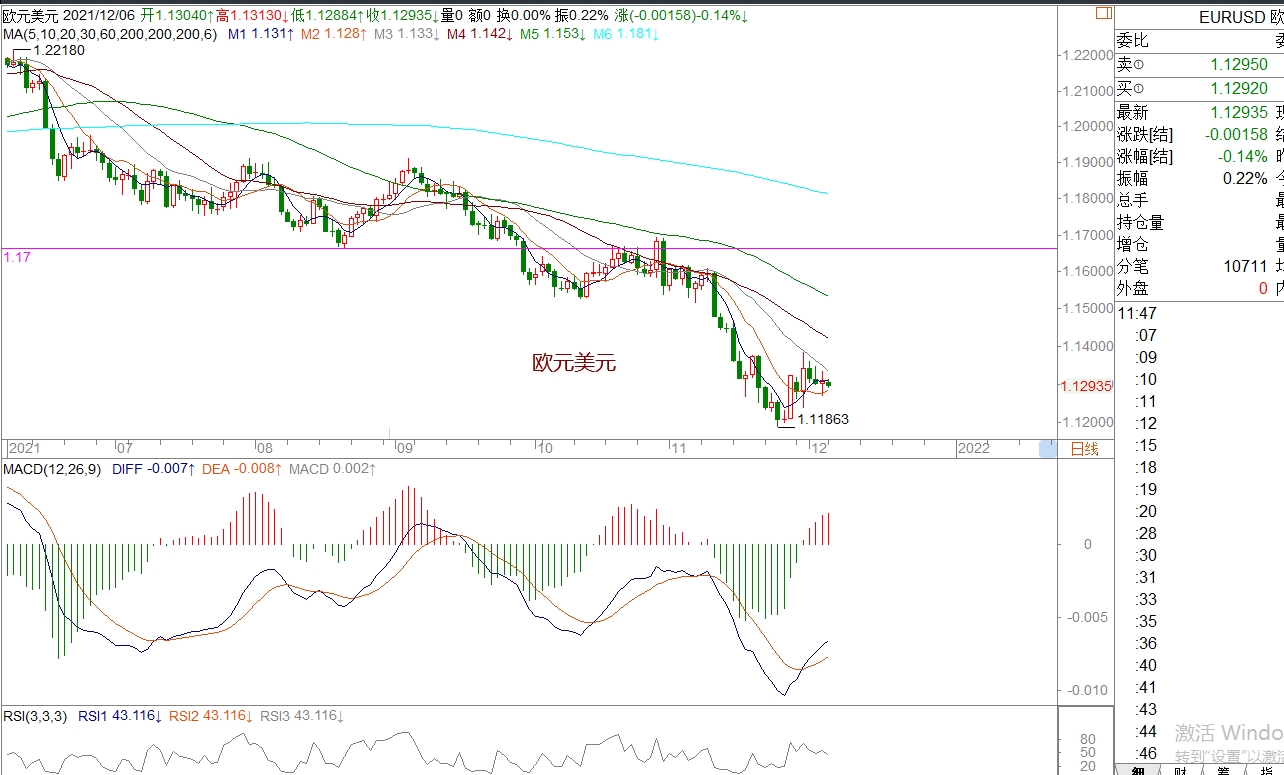Image resolution: width=1284 pixels, height=775 pixels.
Task: Click the 2022 label on the time axis
Action: point(973,448)
